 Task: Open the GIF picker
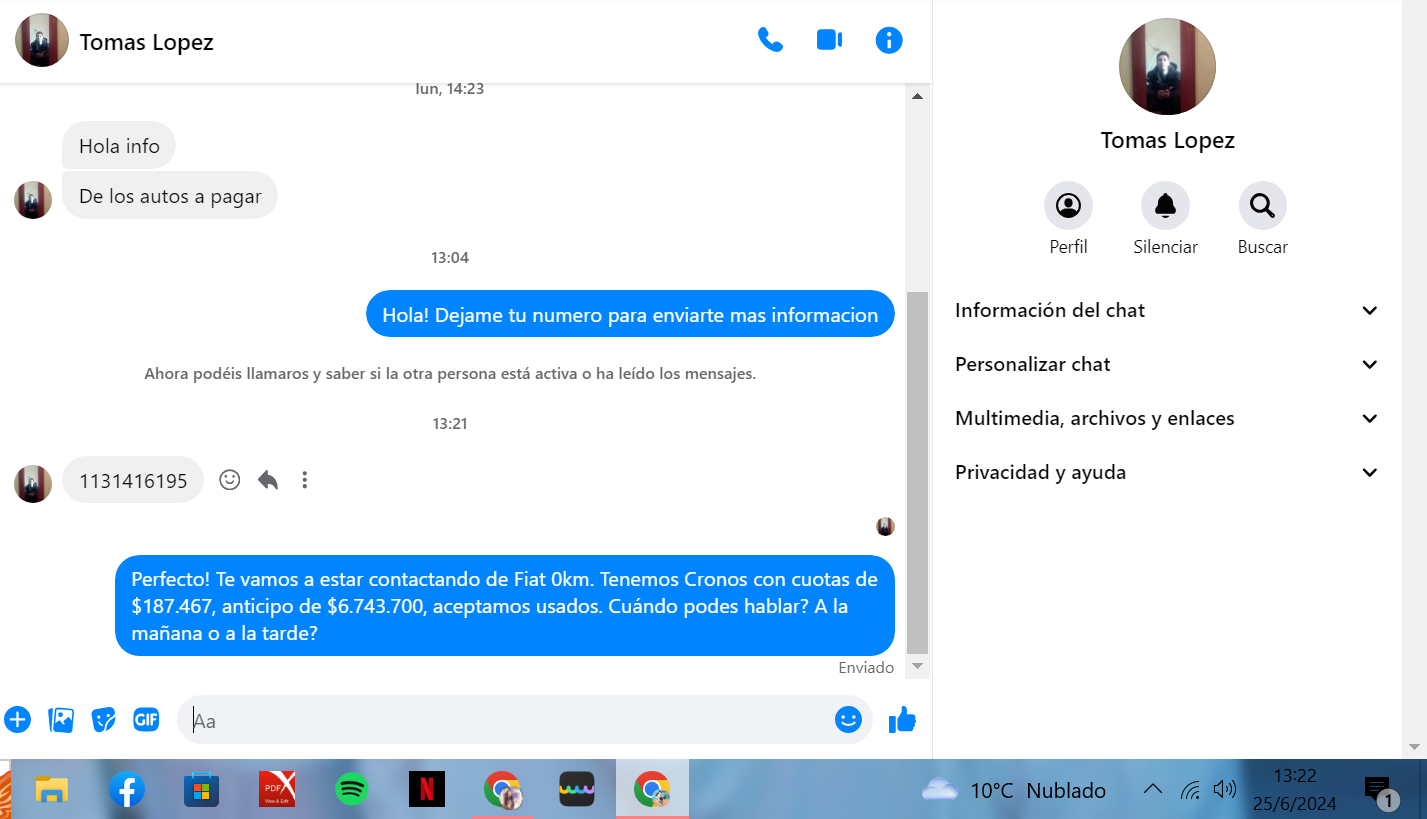pos(147,719)
